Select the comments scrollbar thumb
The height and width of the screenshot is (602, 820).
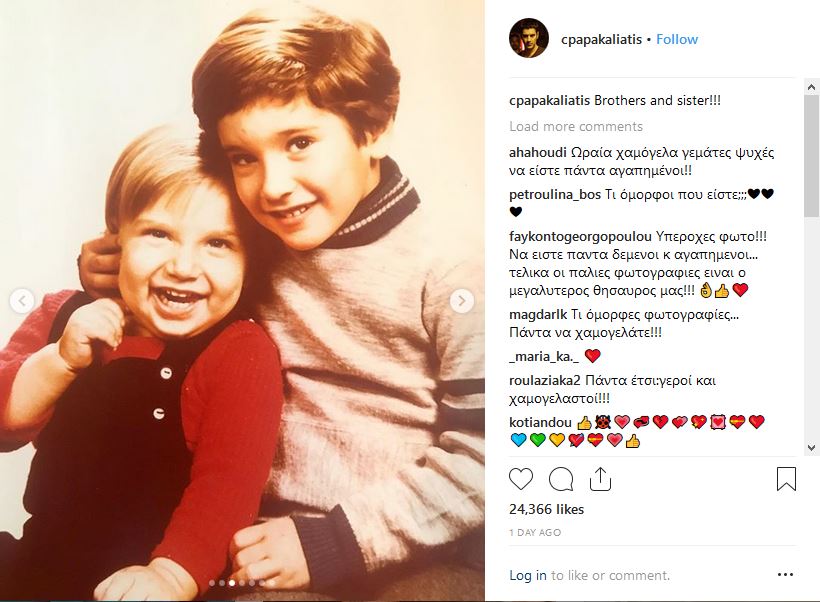(812, 155)
